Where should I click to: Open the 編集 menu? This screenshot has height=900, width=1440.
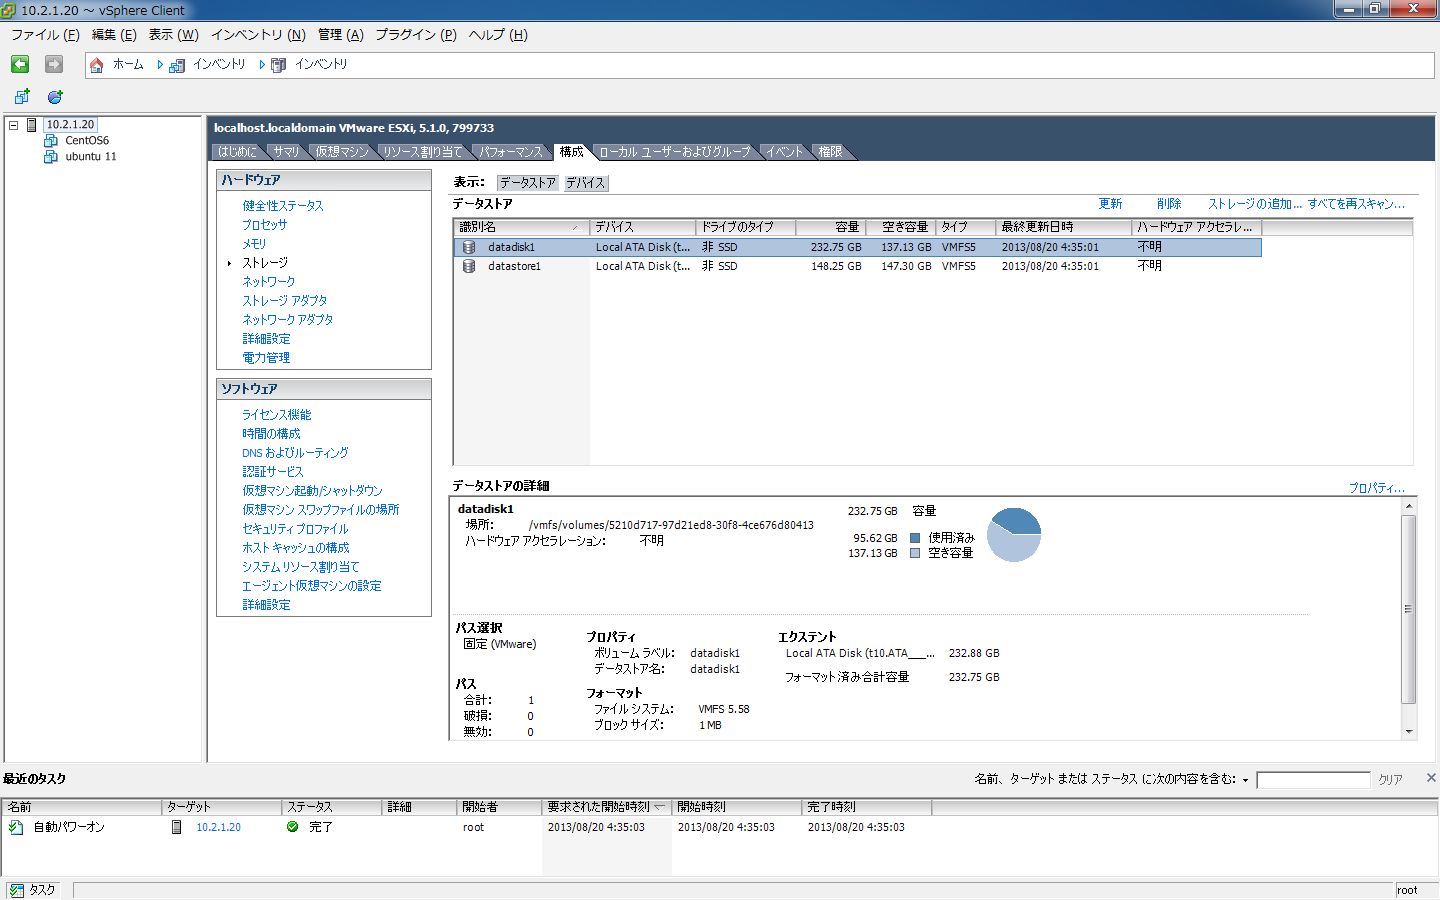(114, 34)
